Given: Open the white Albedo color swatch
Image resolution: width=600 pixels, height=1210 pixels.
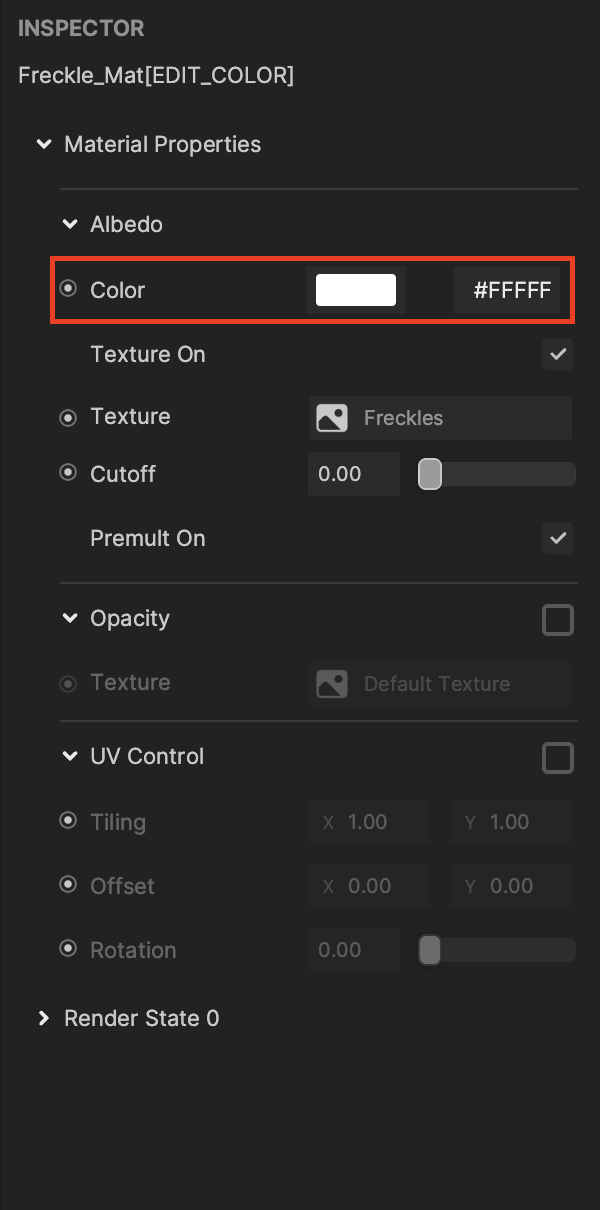Looking at the screenshot, I should pyautogui.click(x=356, y=290).
